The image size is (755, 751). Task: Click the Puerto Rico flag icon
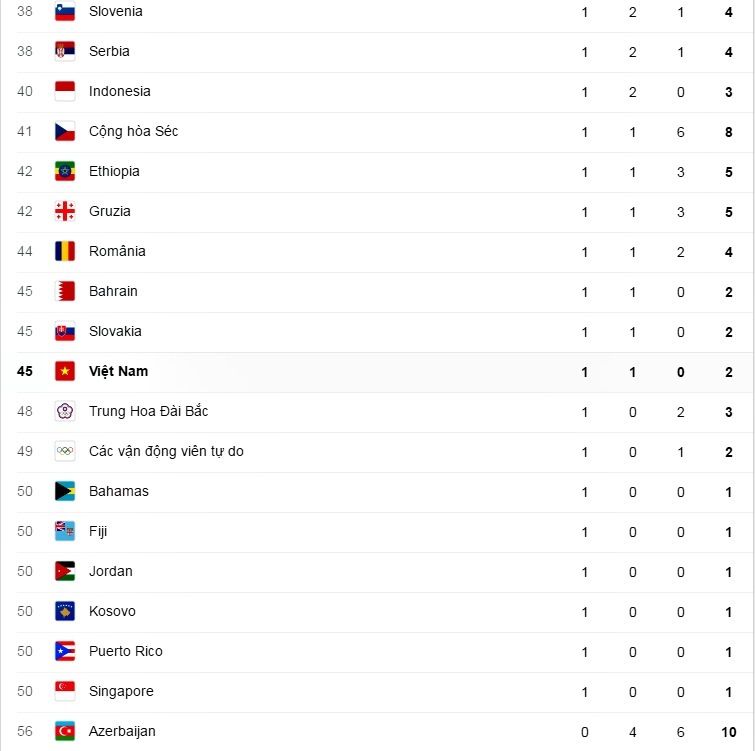coord(65,652)
